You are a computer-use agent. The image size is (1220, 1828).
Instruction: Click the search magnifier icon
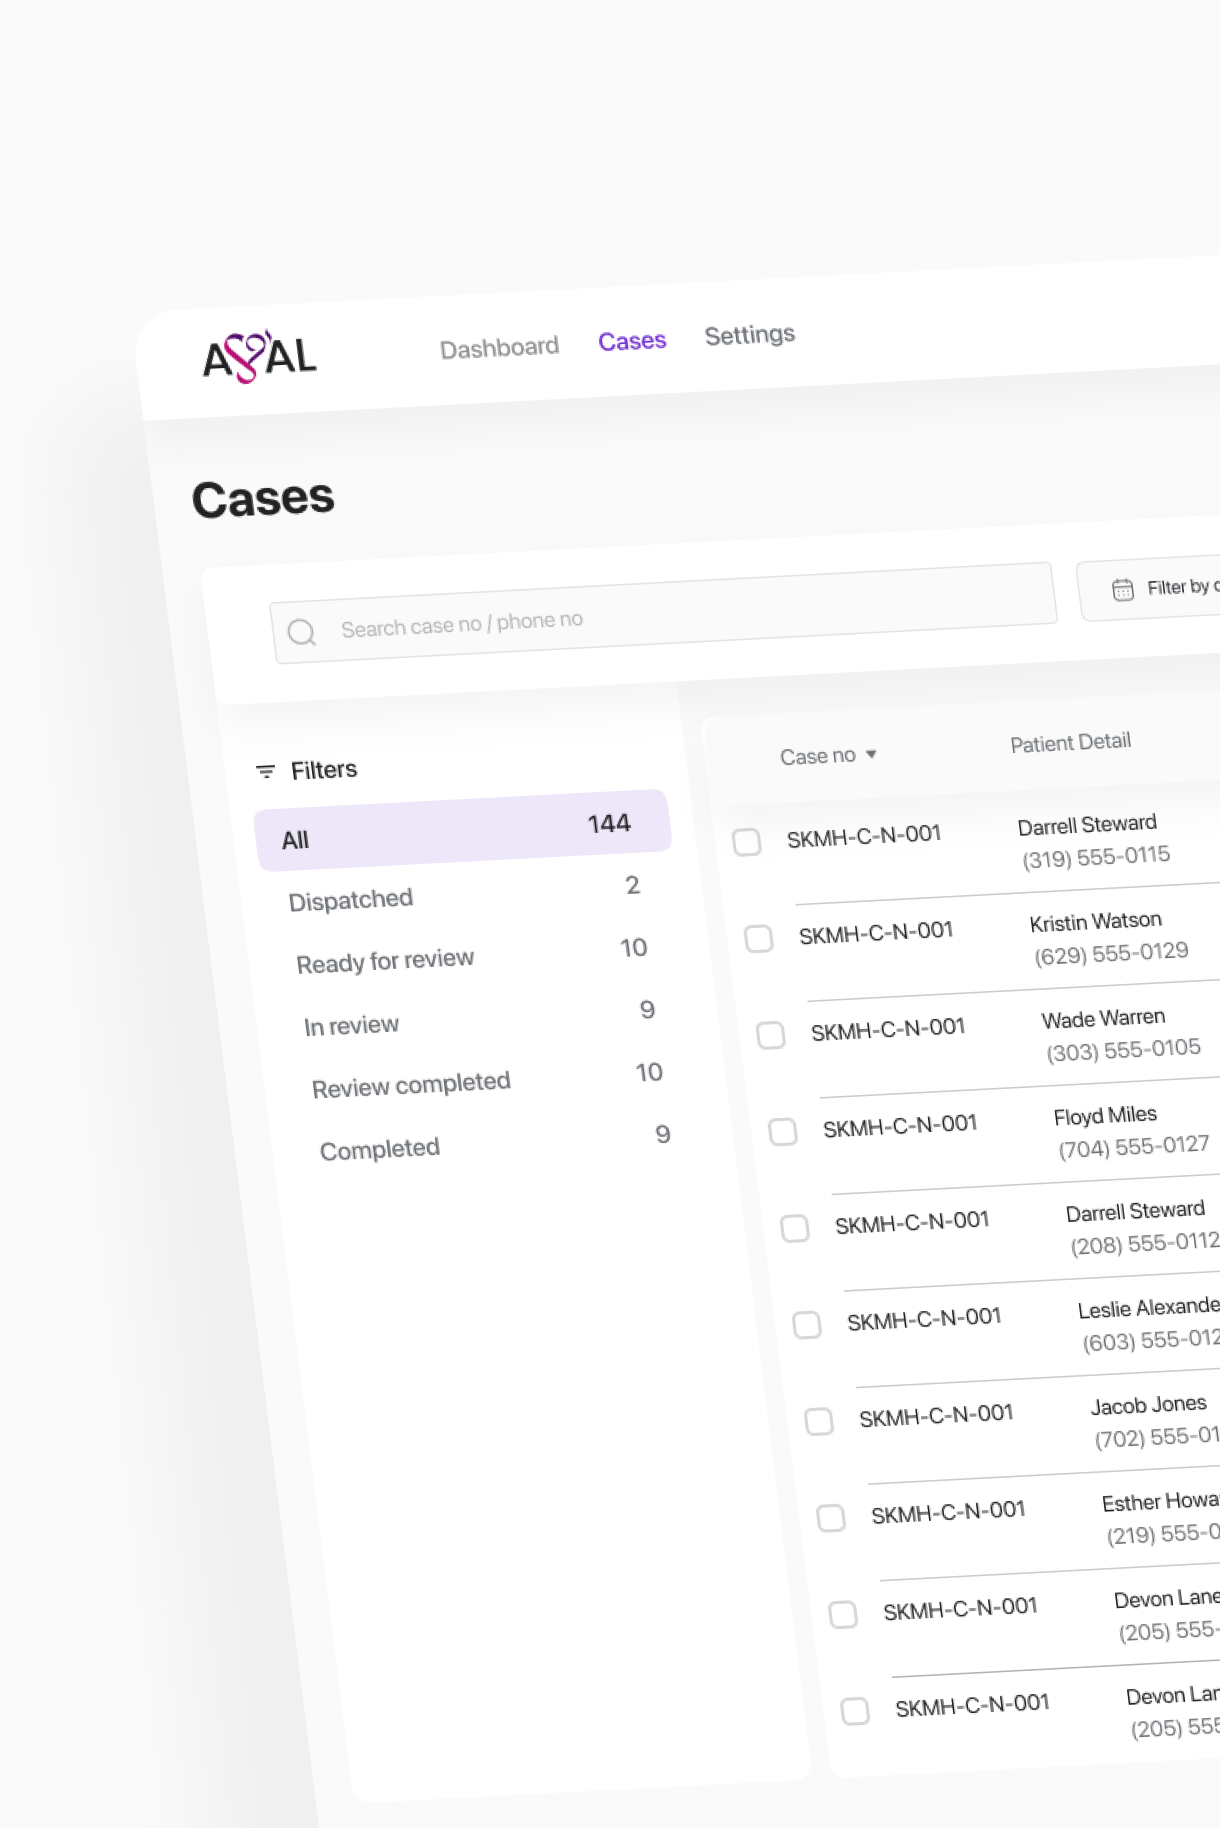click(301, 632)
